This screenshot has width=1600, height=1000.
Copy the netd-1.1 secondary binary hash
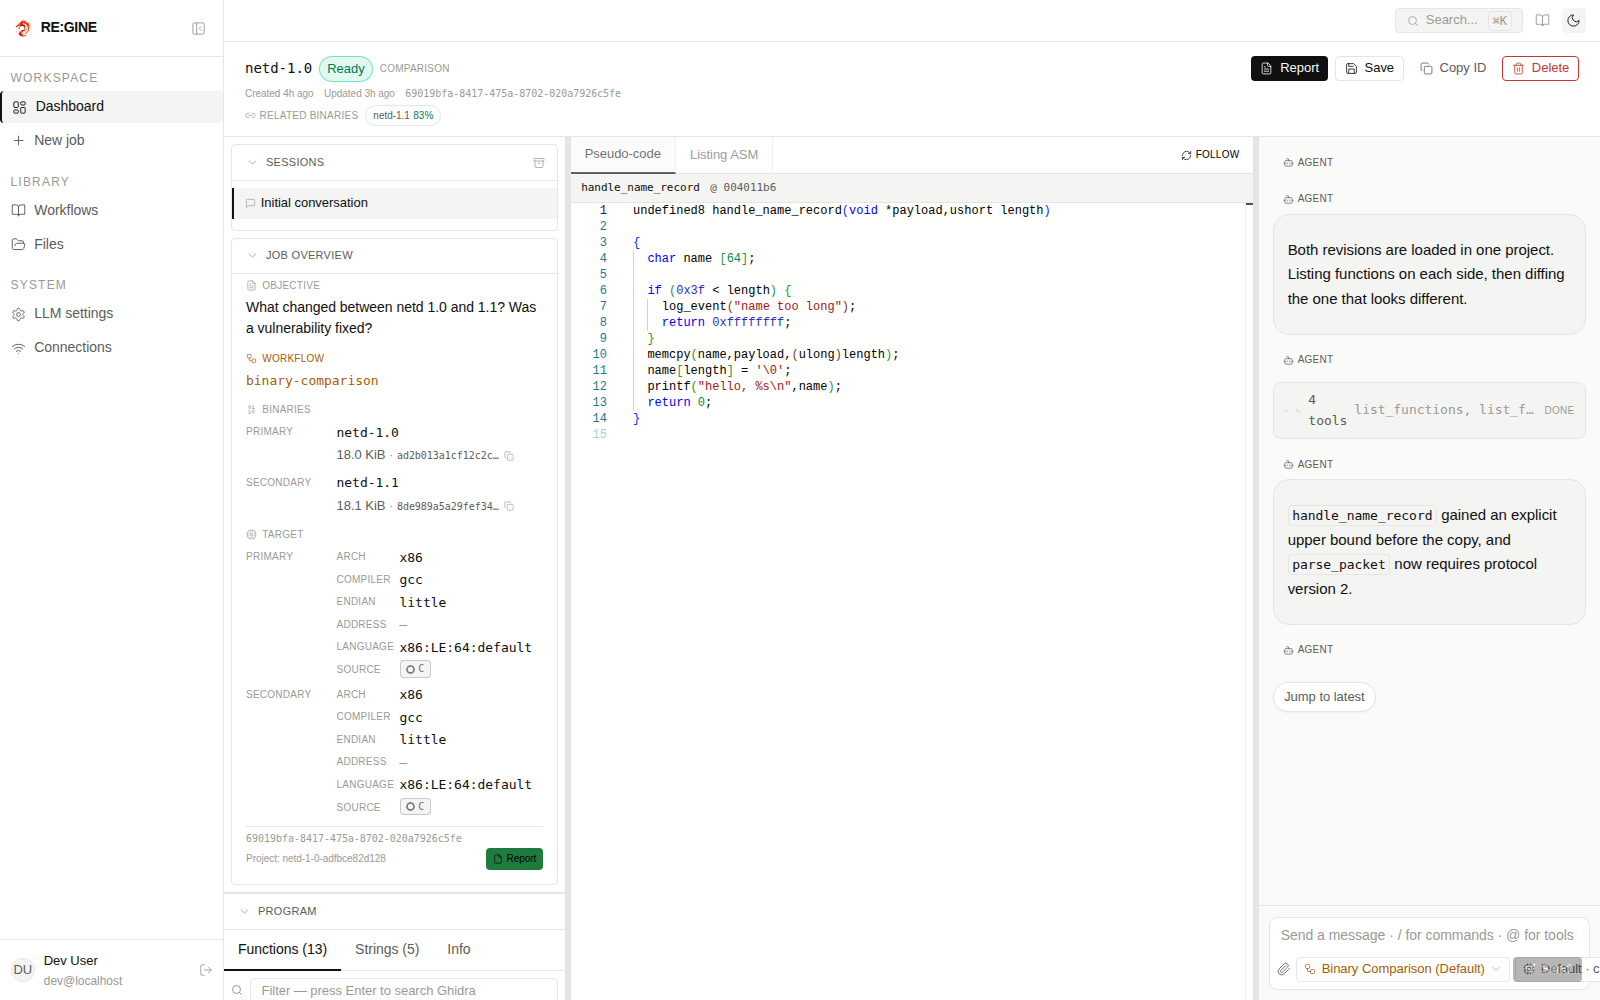[509, 507]
